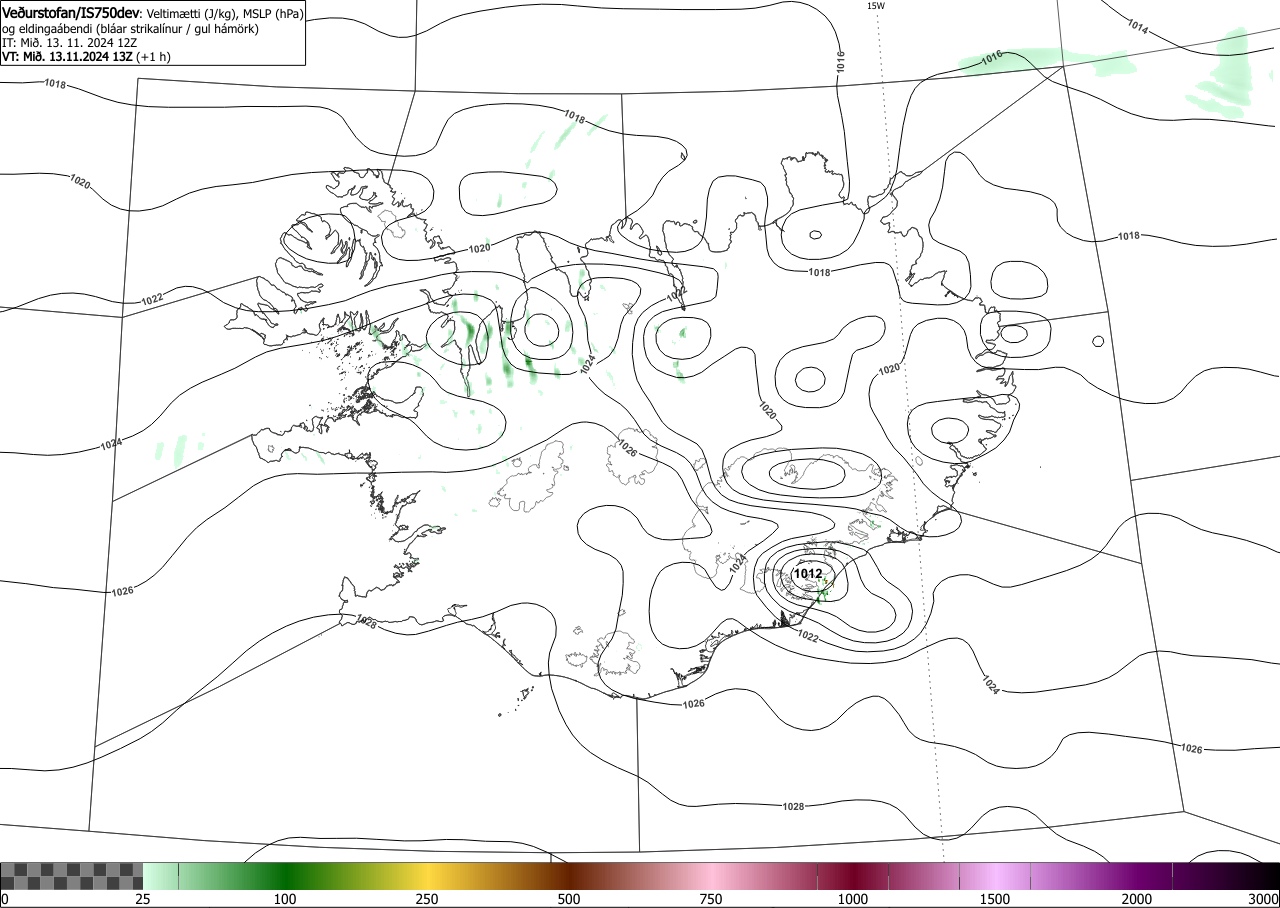Pick the yellow colour-scale segment above 250

pyautogui.click(x=427, y=876)
